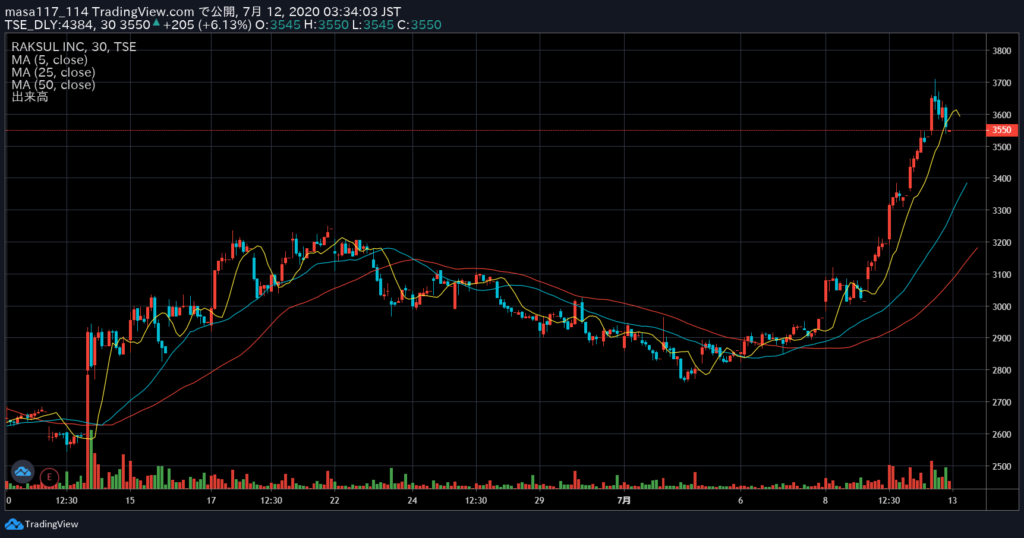The height and width of the screenshot is (538, 1024).
Task: Click the 2800 price axis label
Action: point(1002,371)
